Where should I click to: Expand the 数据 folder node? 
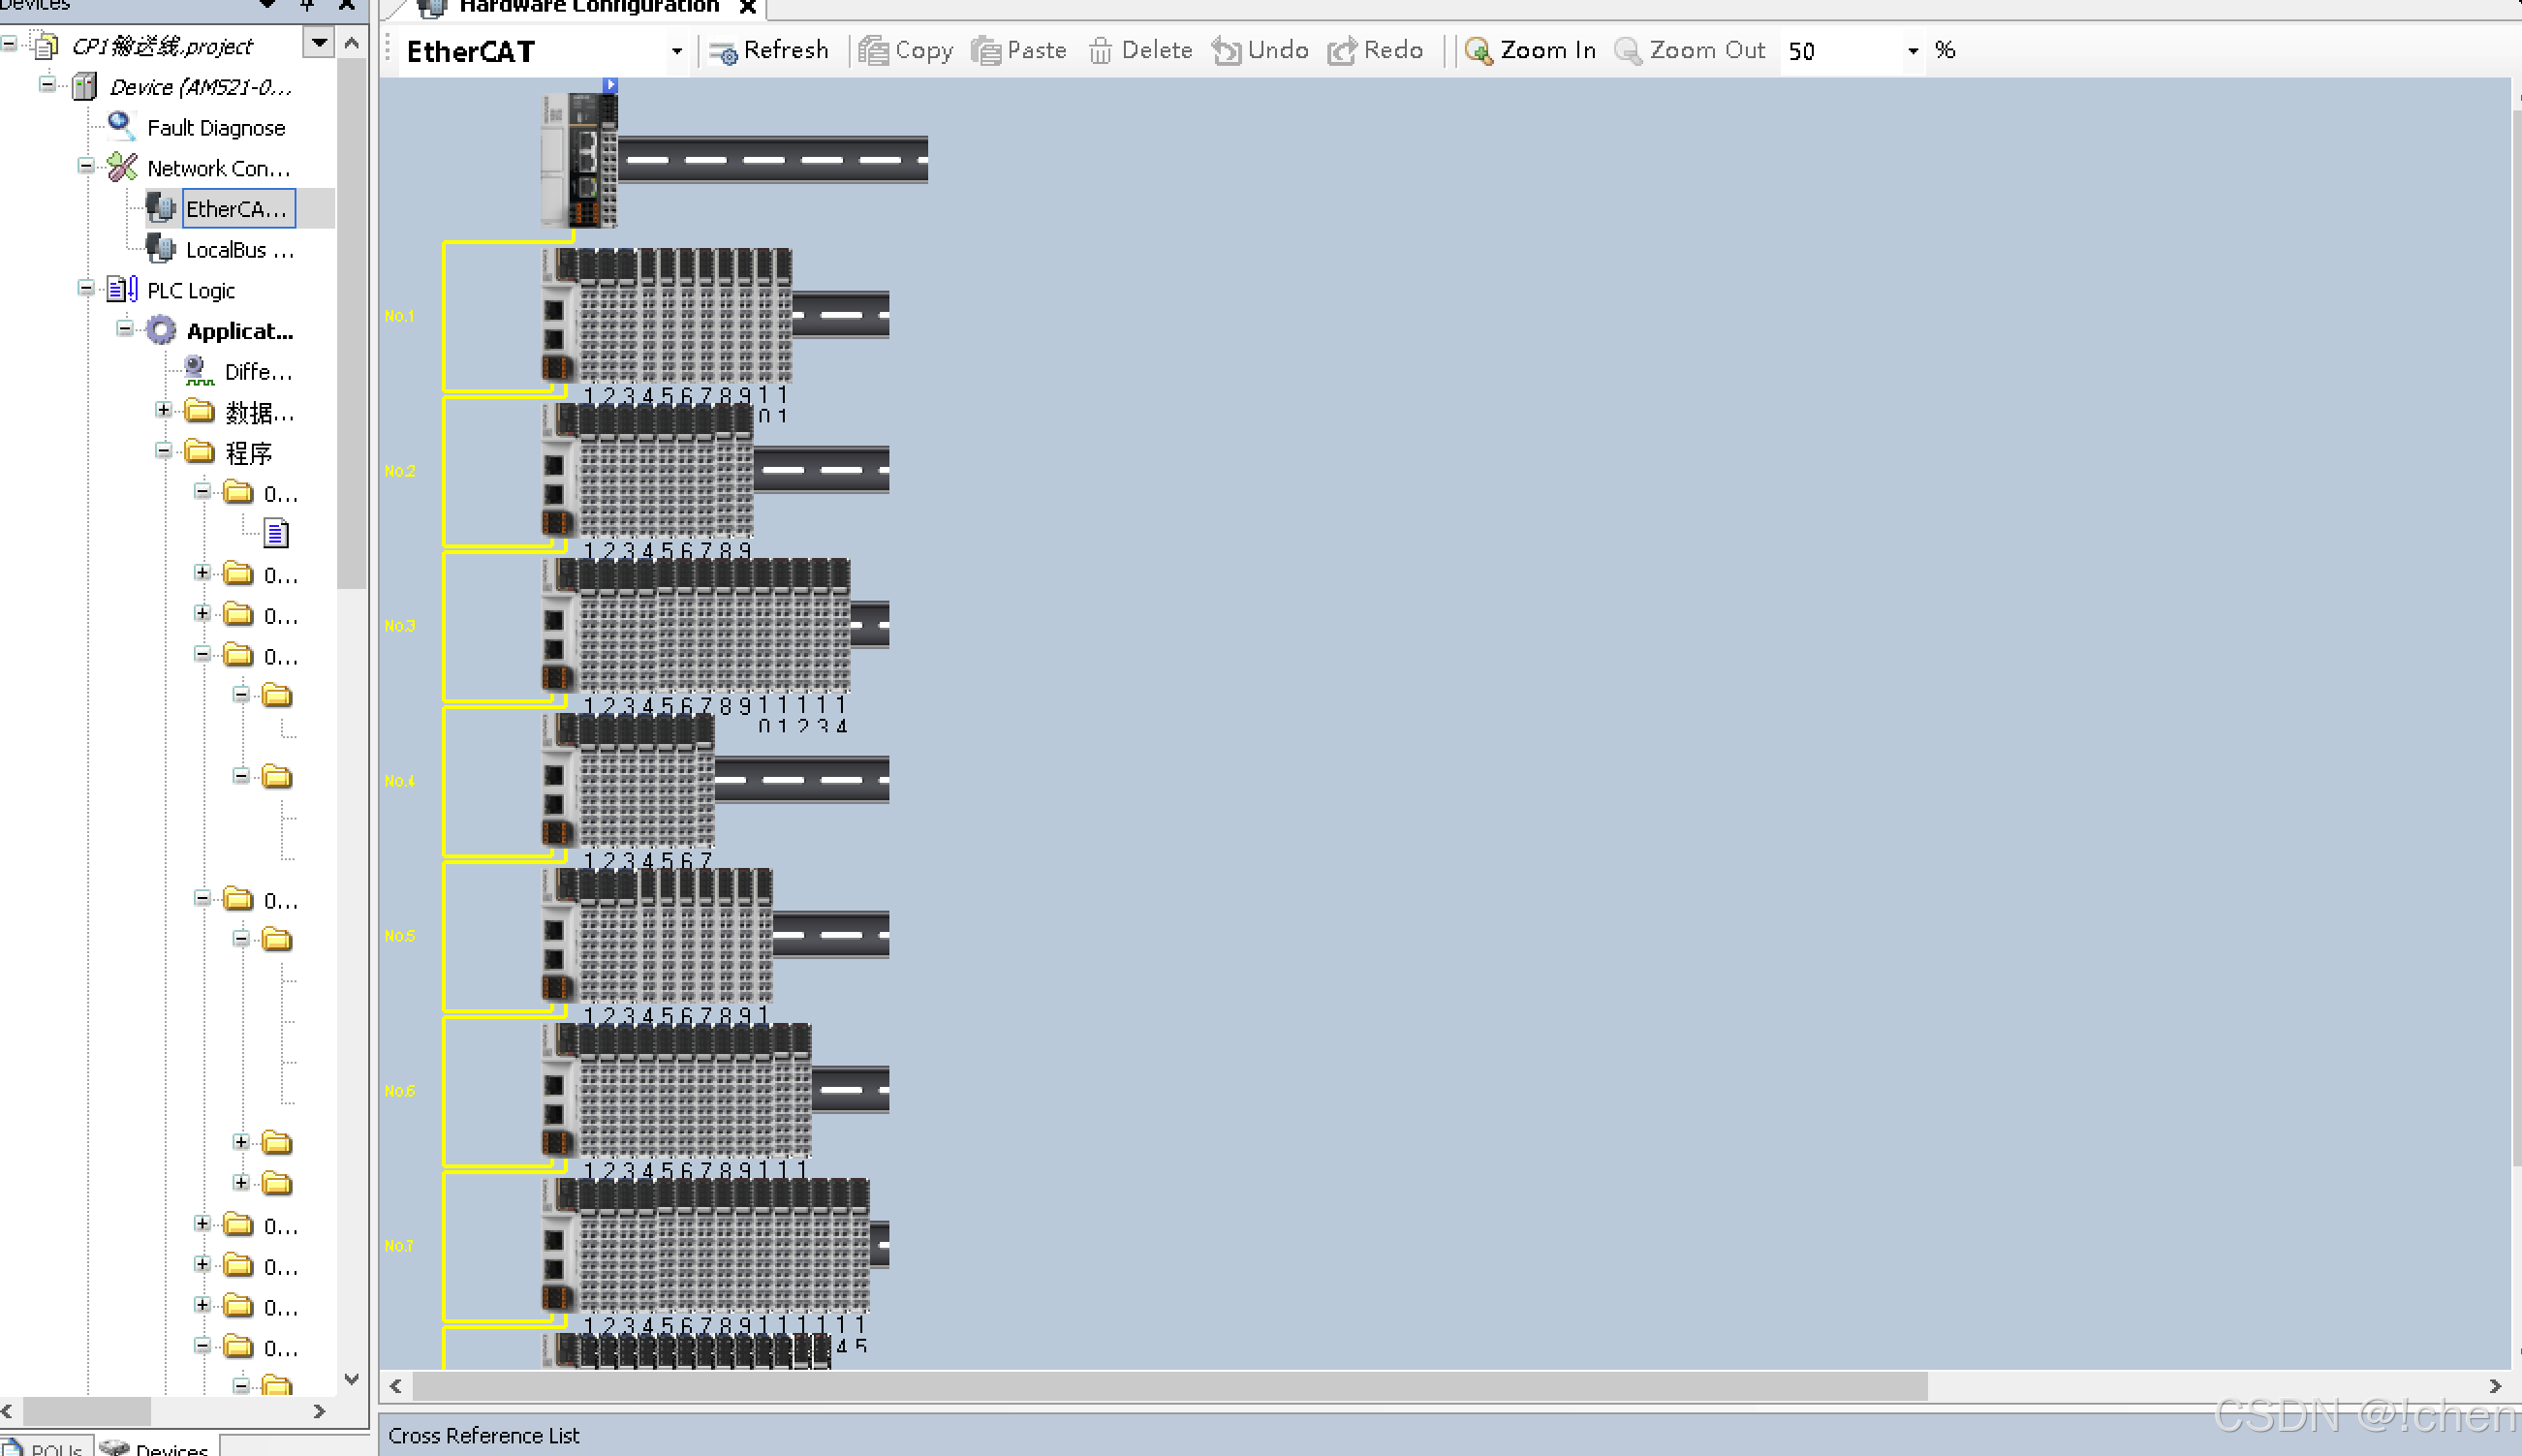click(164, 410)
